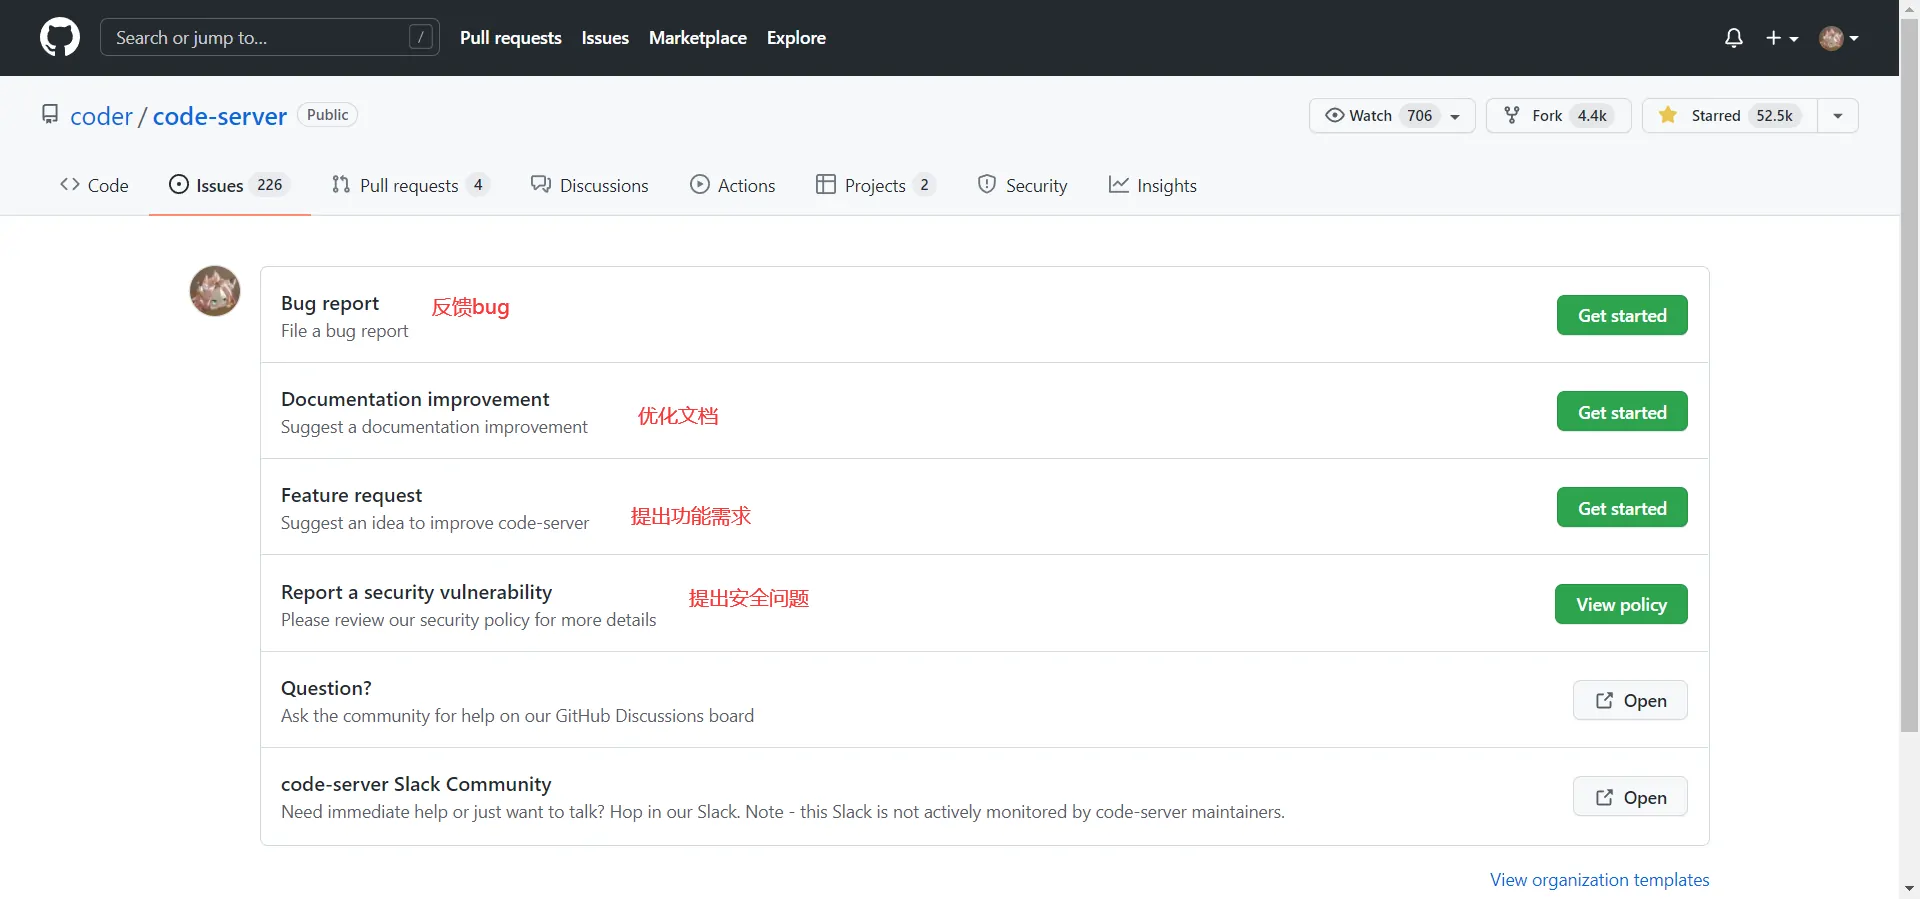Open the coder organization link
The image size is (1920, 899).
101,116
